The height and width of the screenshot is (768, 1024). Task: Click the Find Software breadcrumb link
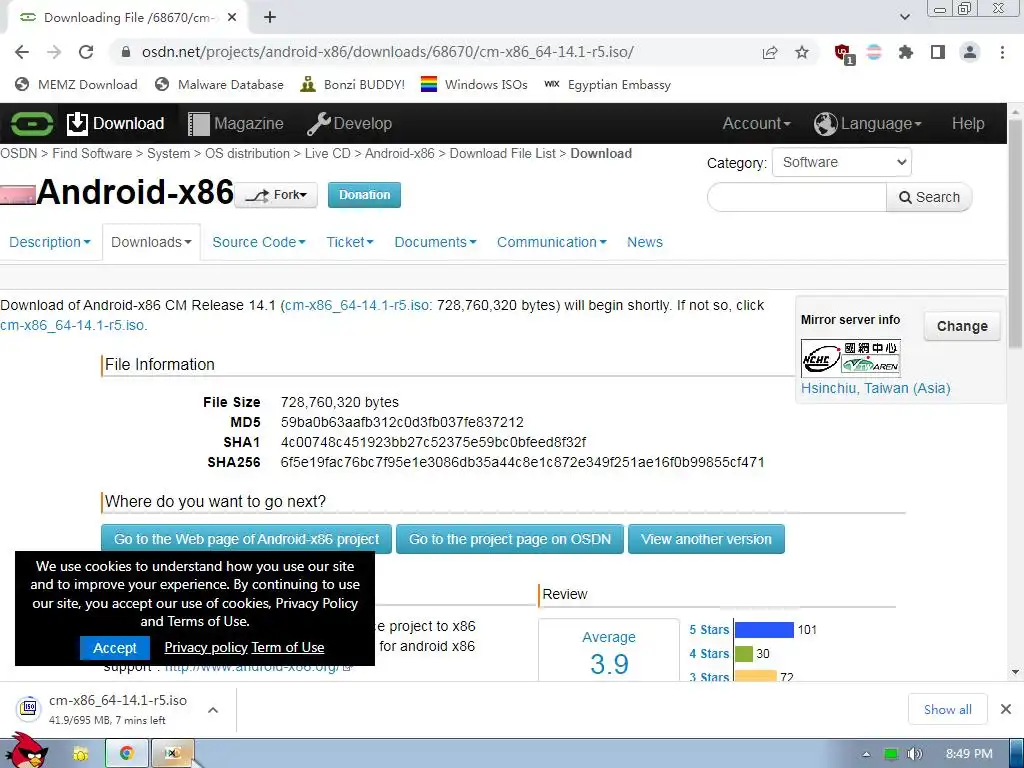tap(92, 153)
